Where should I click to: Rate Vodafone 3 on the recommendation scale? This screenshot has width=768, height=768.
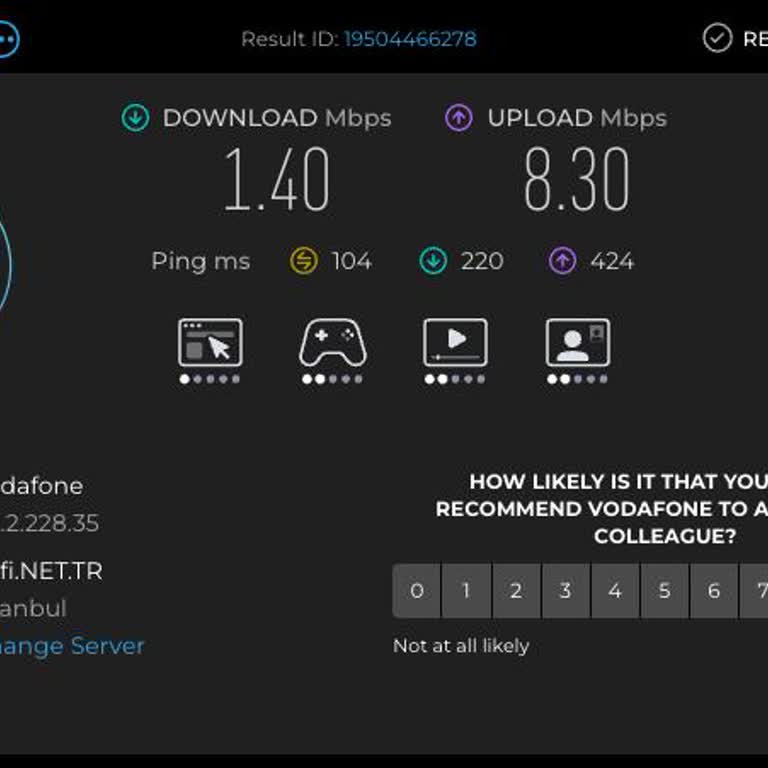pyautogui.click(x=566, y=591)
